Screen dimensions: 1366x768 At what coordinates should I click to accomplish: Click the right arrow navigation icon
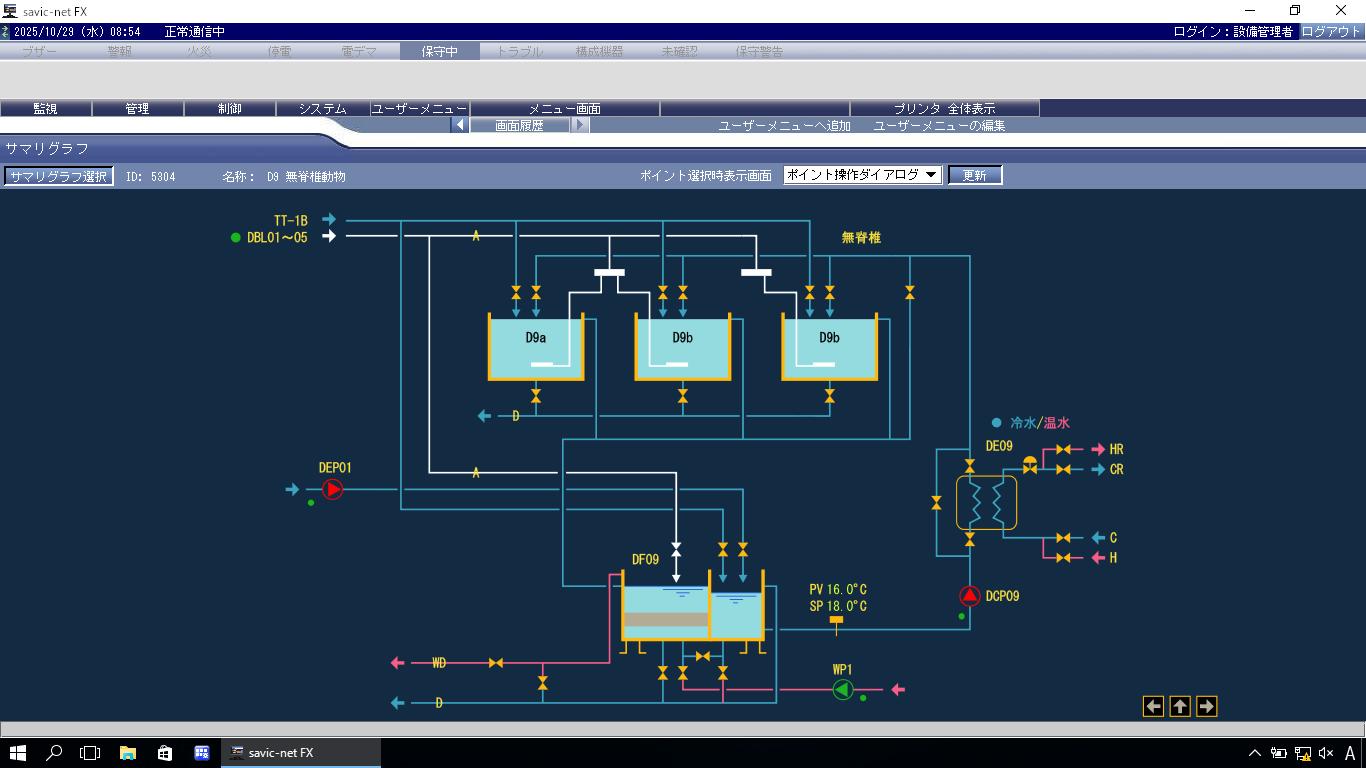(1206, 707)
